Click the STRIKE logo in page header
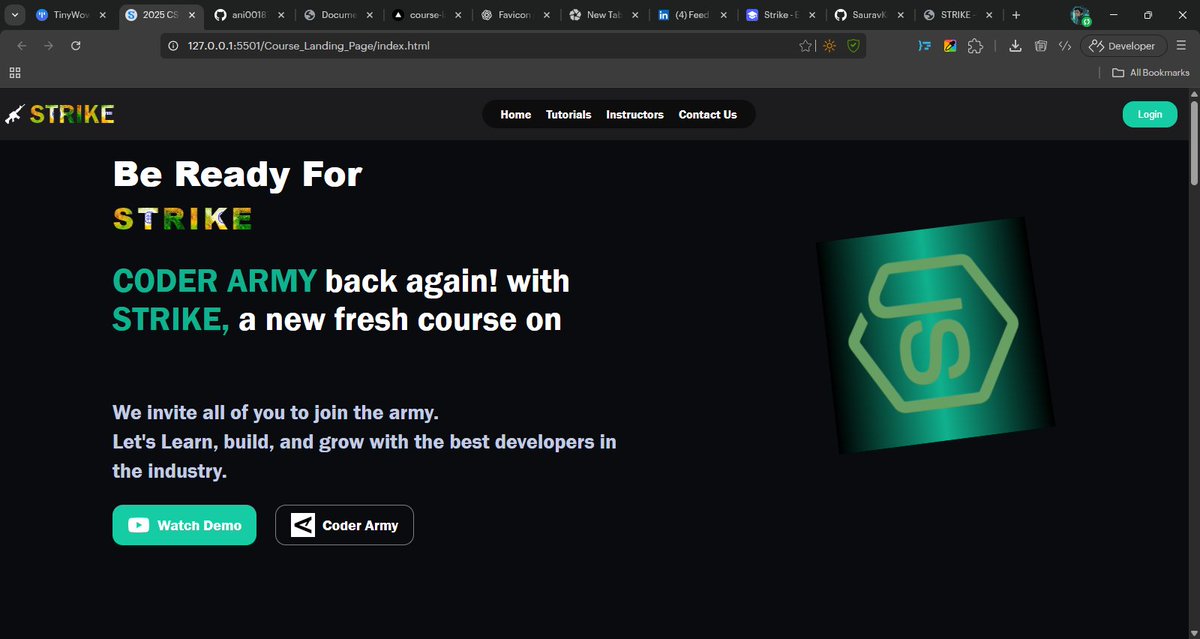Image resolution: width=1200 pixels, height=639 pixels. point(59,114)
